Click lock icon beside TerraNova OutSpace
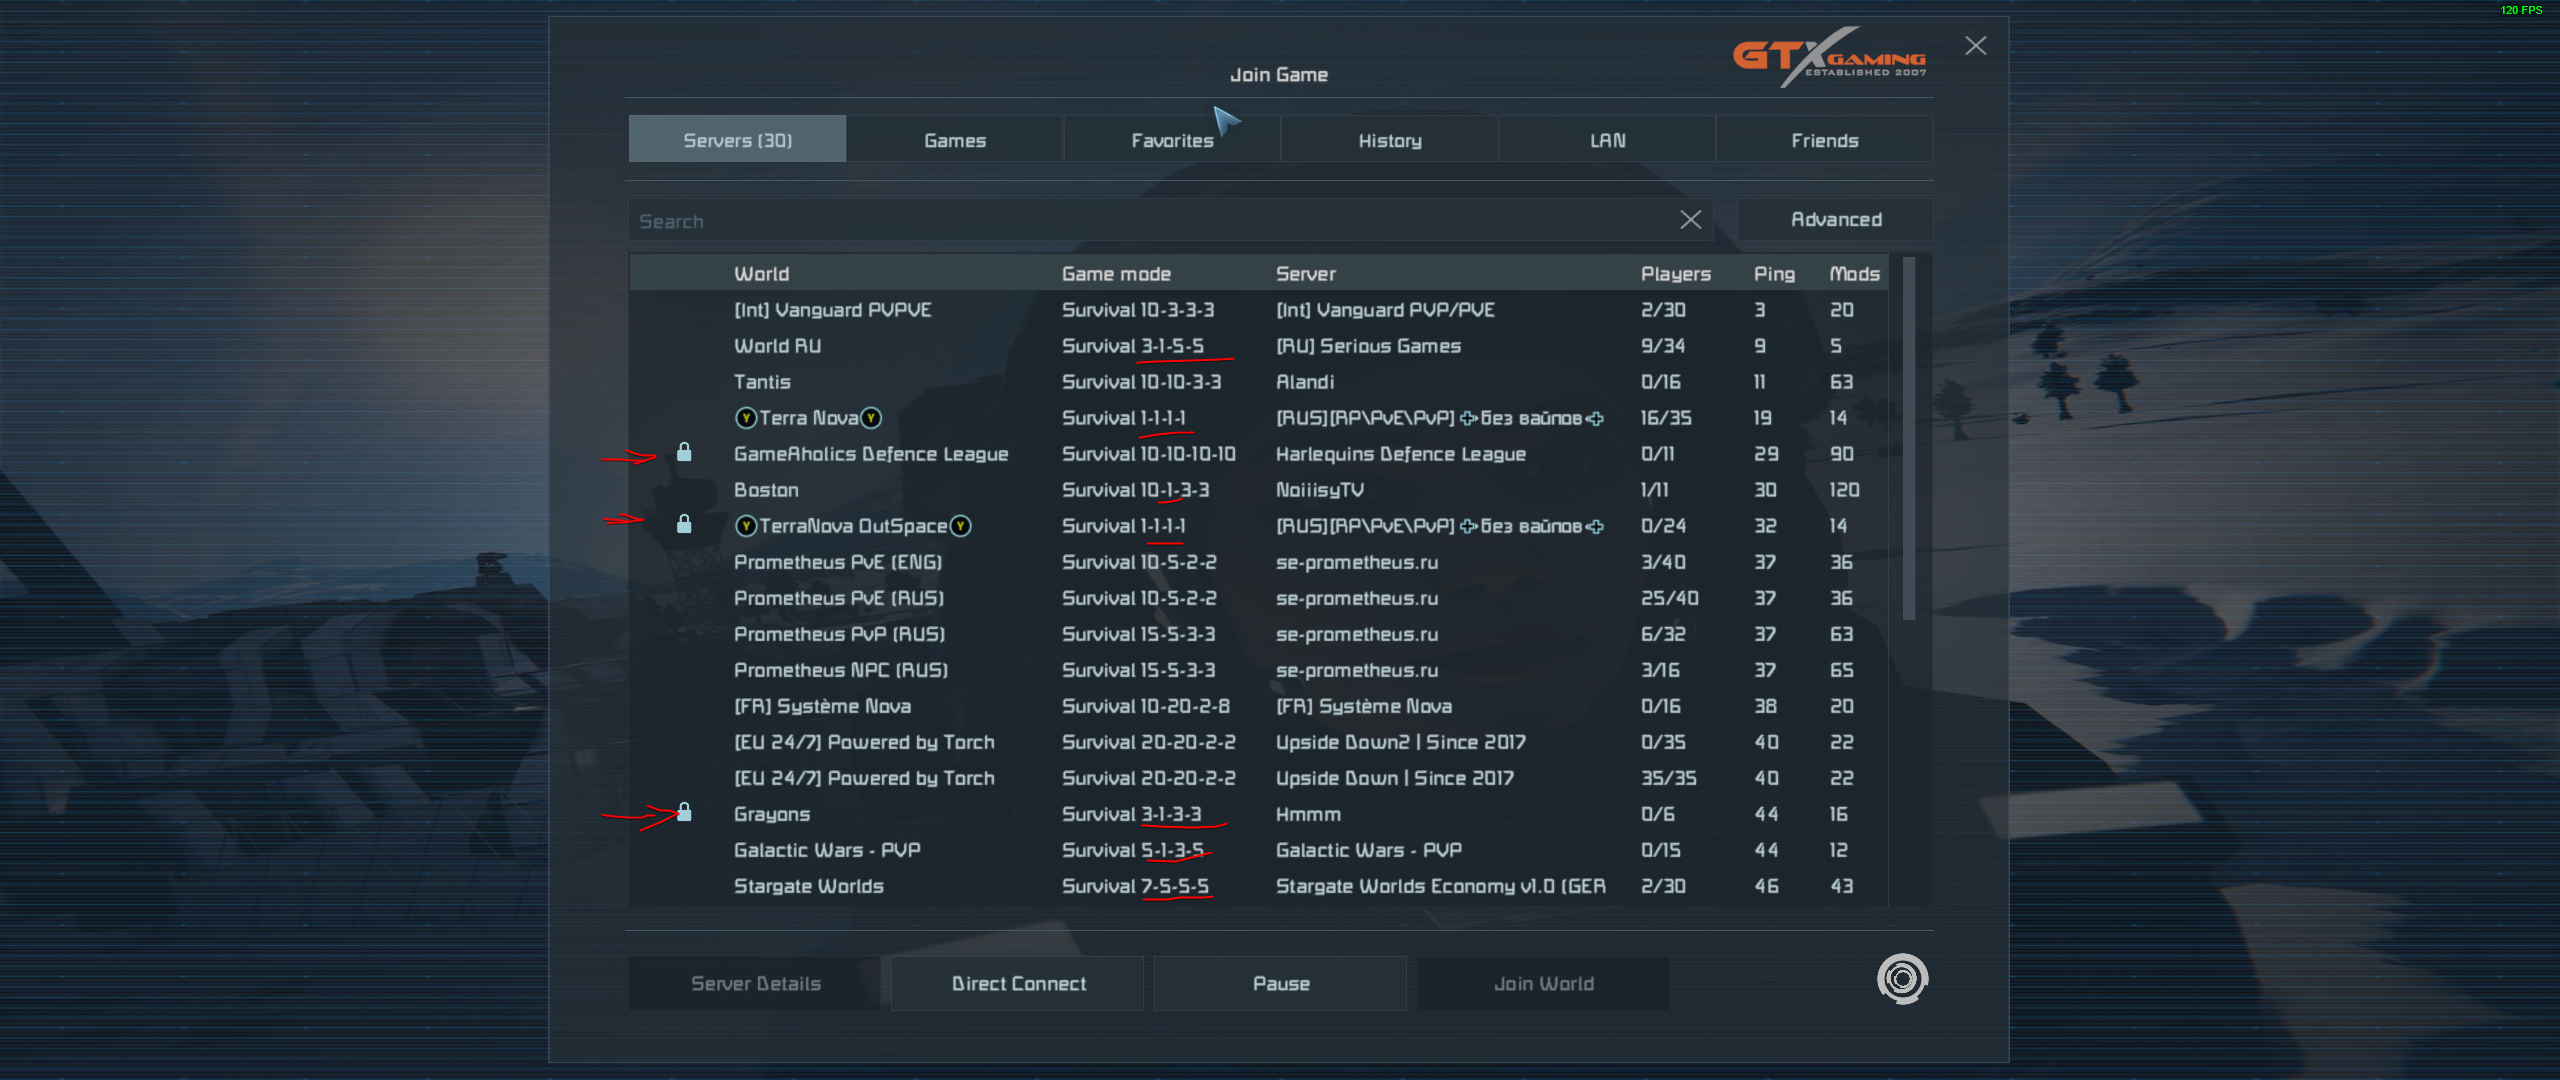This screenshot has width=2560, height=1080. coord(684,525)
